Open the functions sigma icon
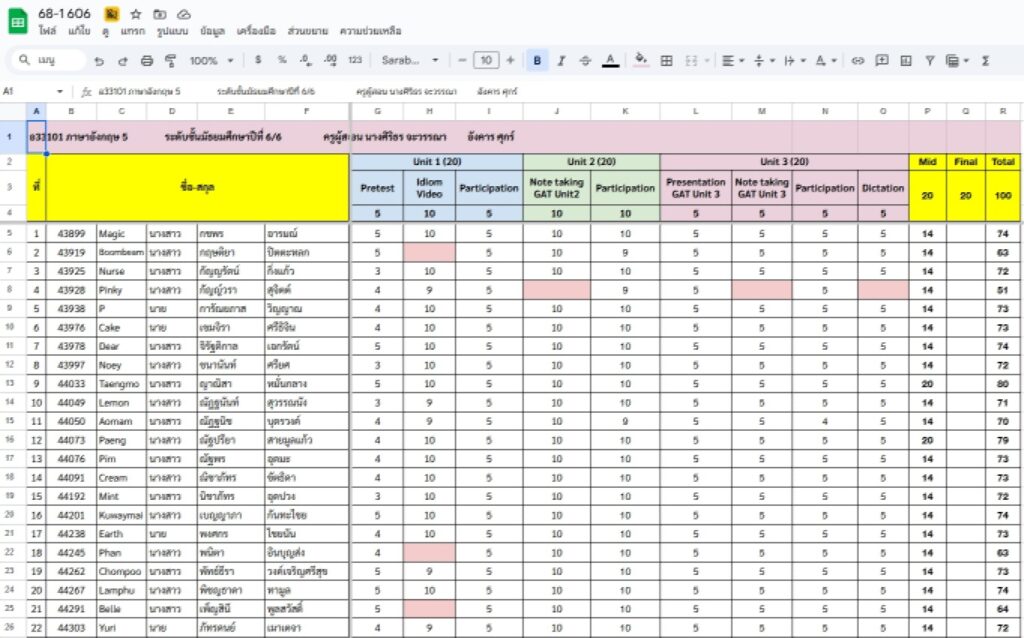The width and height of the screenshot is (1024, 638). [985, 61]
